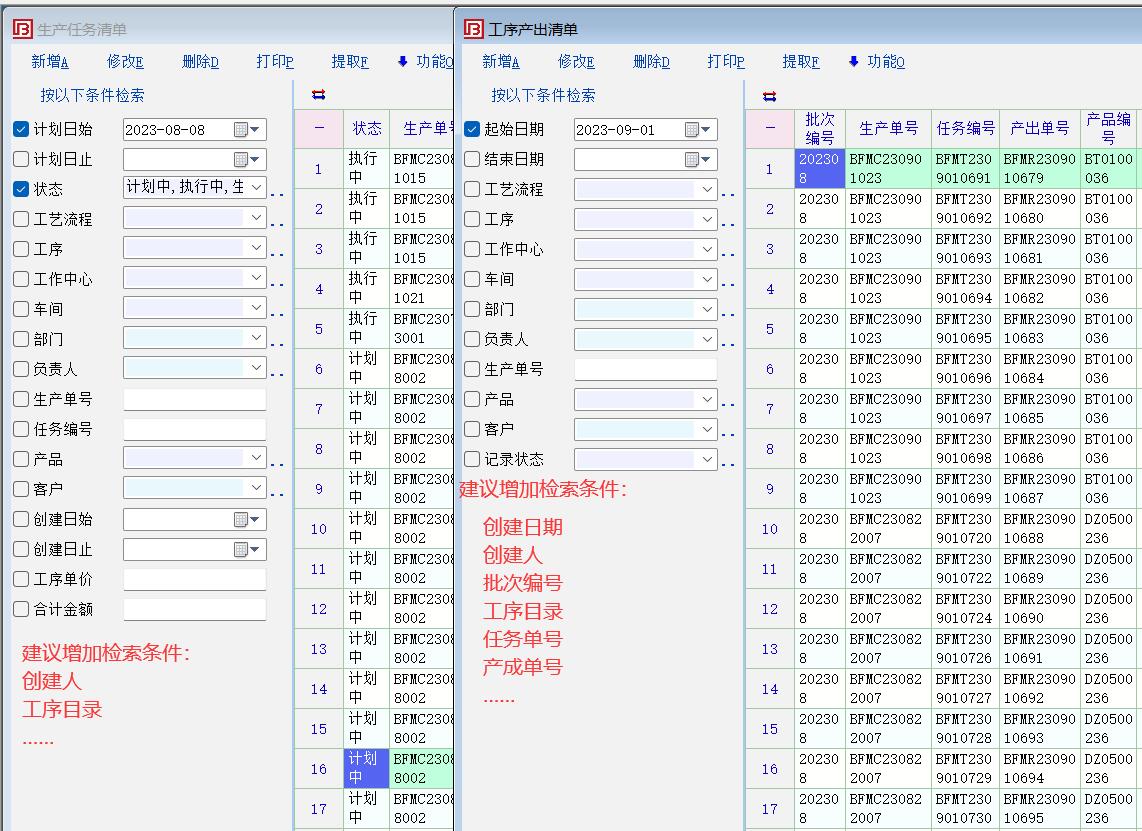This screenshot has width=1142, height=831.
Task: Click 新增 in the 工序产出清单 toolbar
Action: pyautogui.click(x=500, y=62)
